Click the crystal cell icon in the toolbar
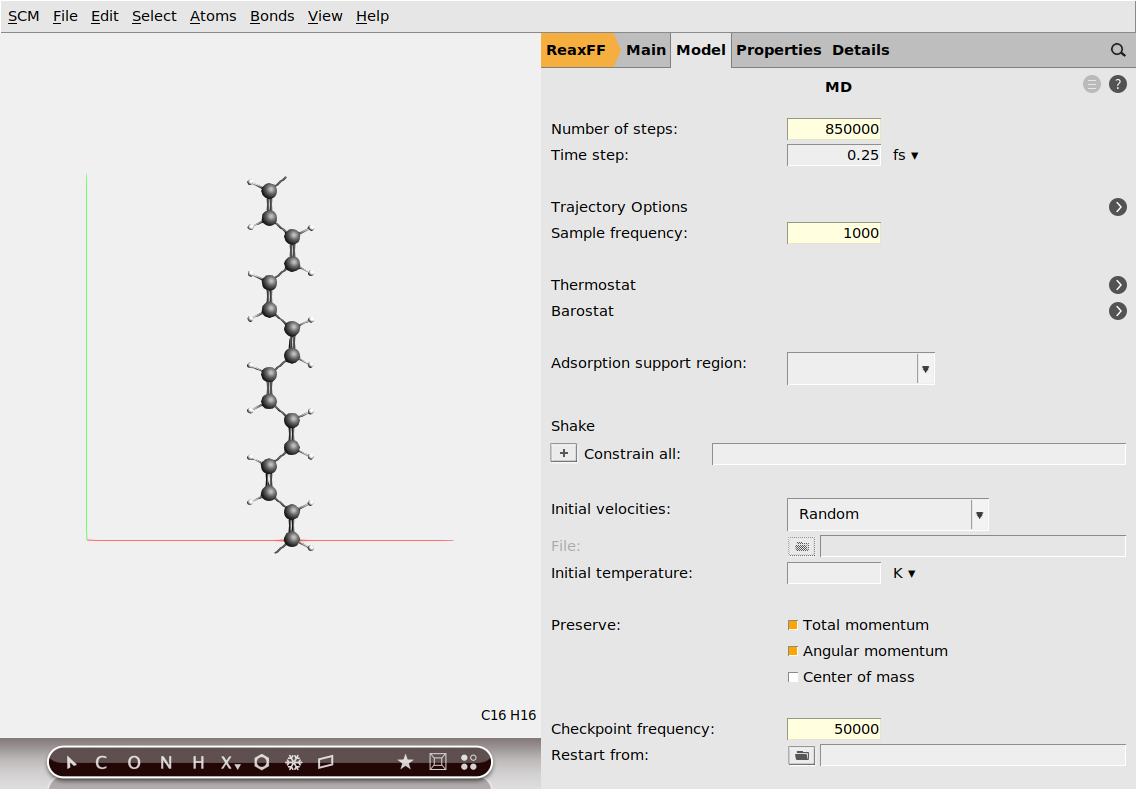This screenshot has height=789, width=1136. point(437,762)
